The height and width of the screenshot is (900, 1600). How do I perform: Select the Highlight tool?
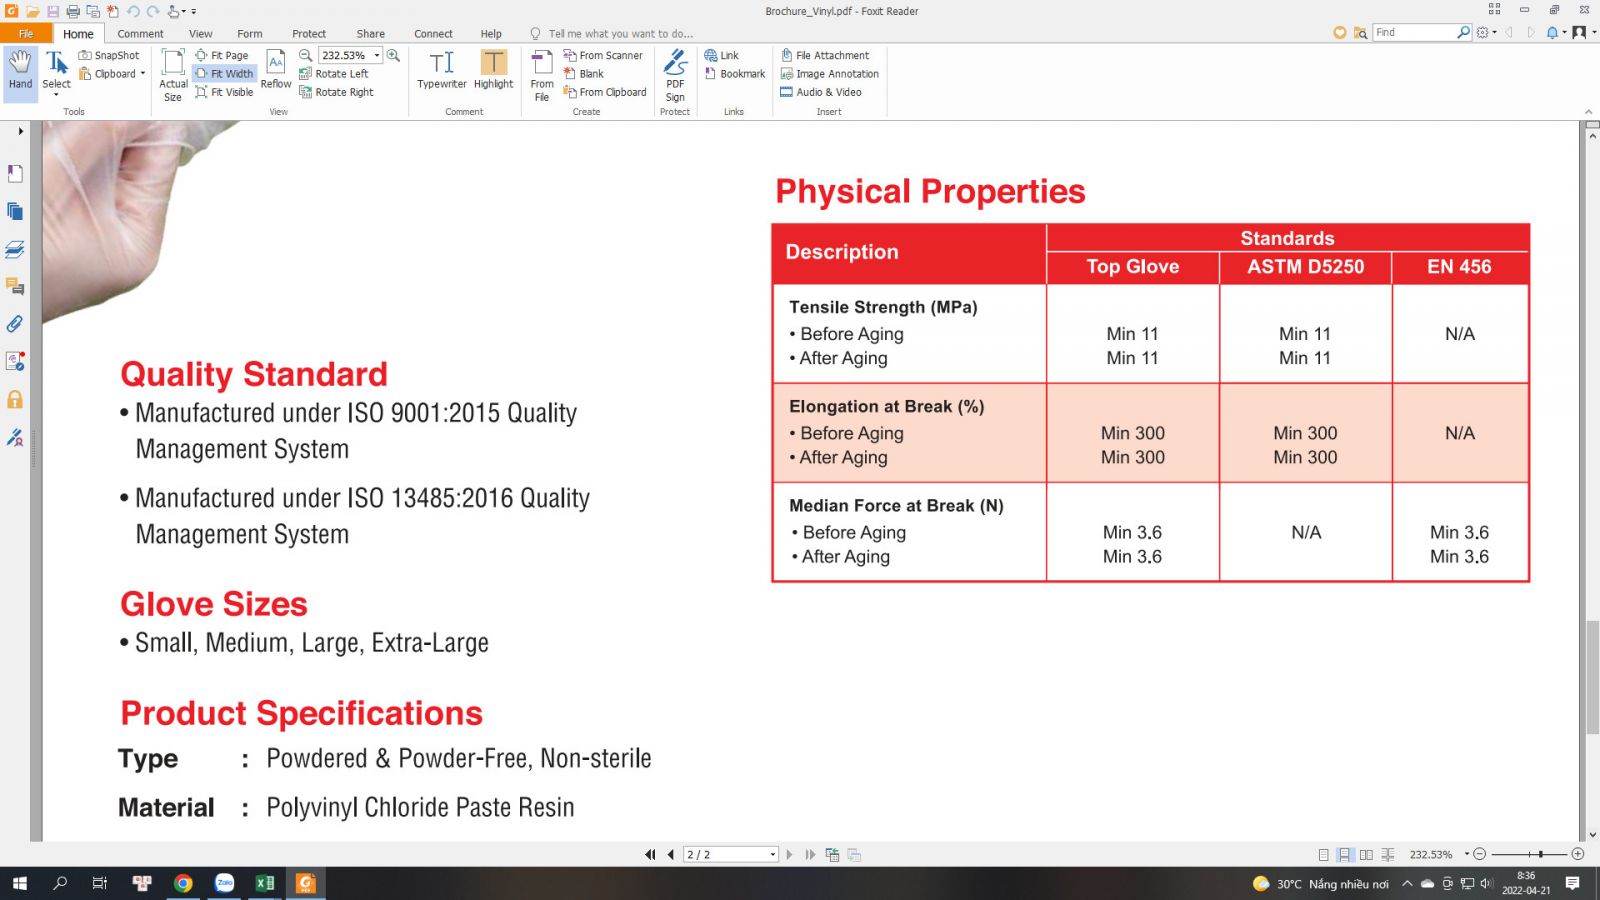(494, 70)
